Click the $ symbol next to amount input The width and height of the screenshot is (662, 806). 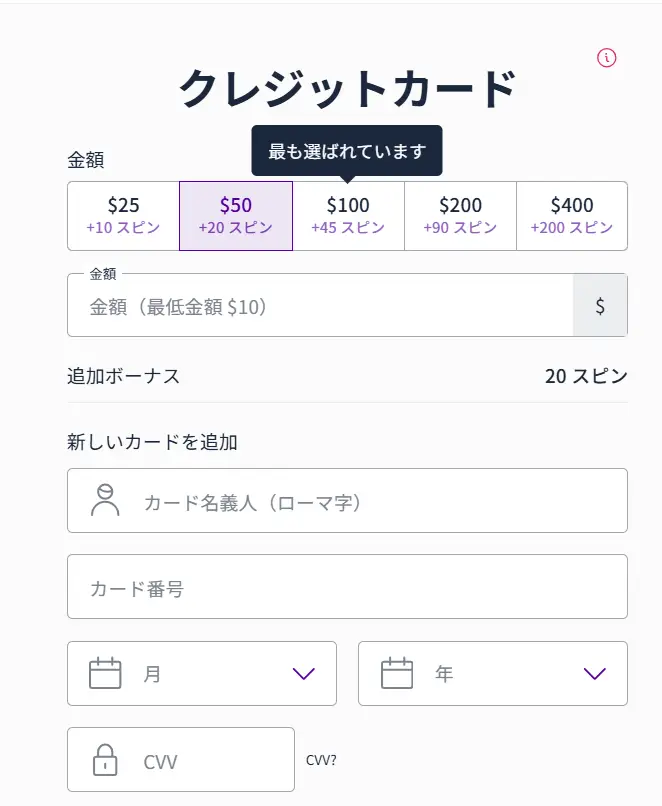[601, 305]
